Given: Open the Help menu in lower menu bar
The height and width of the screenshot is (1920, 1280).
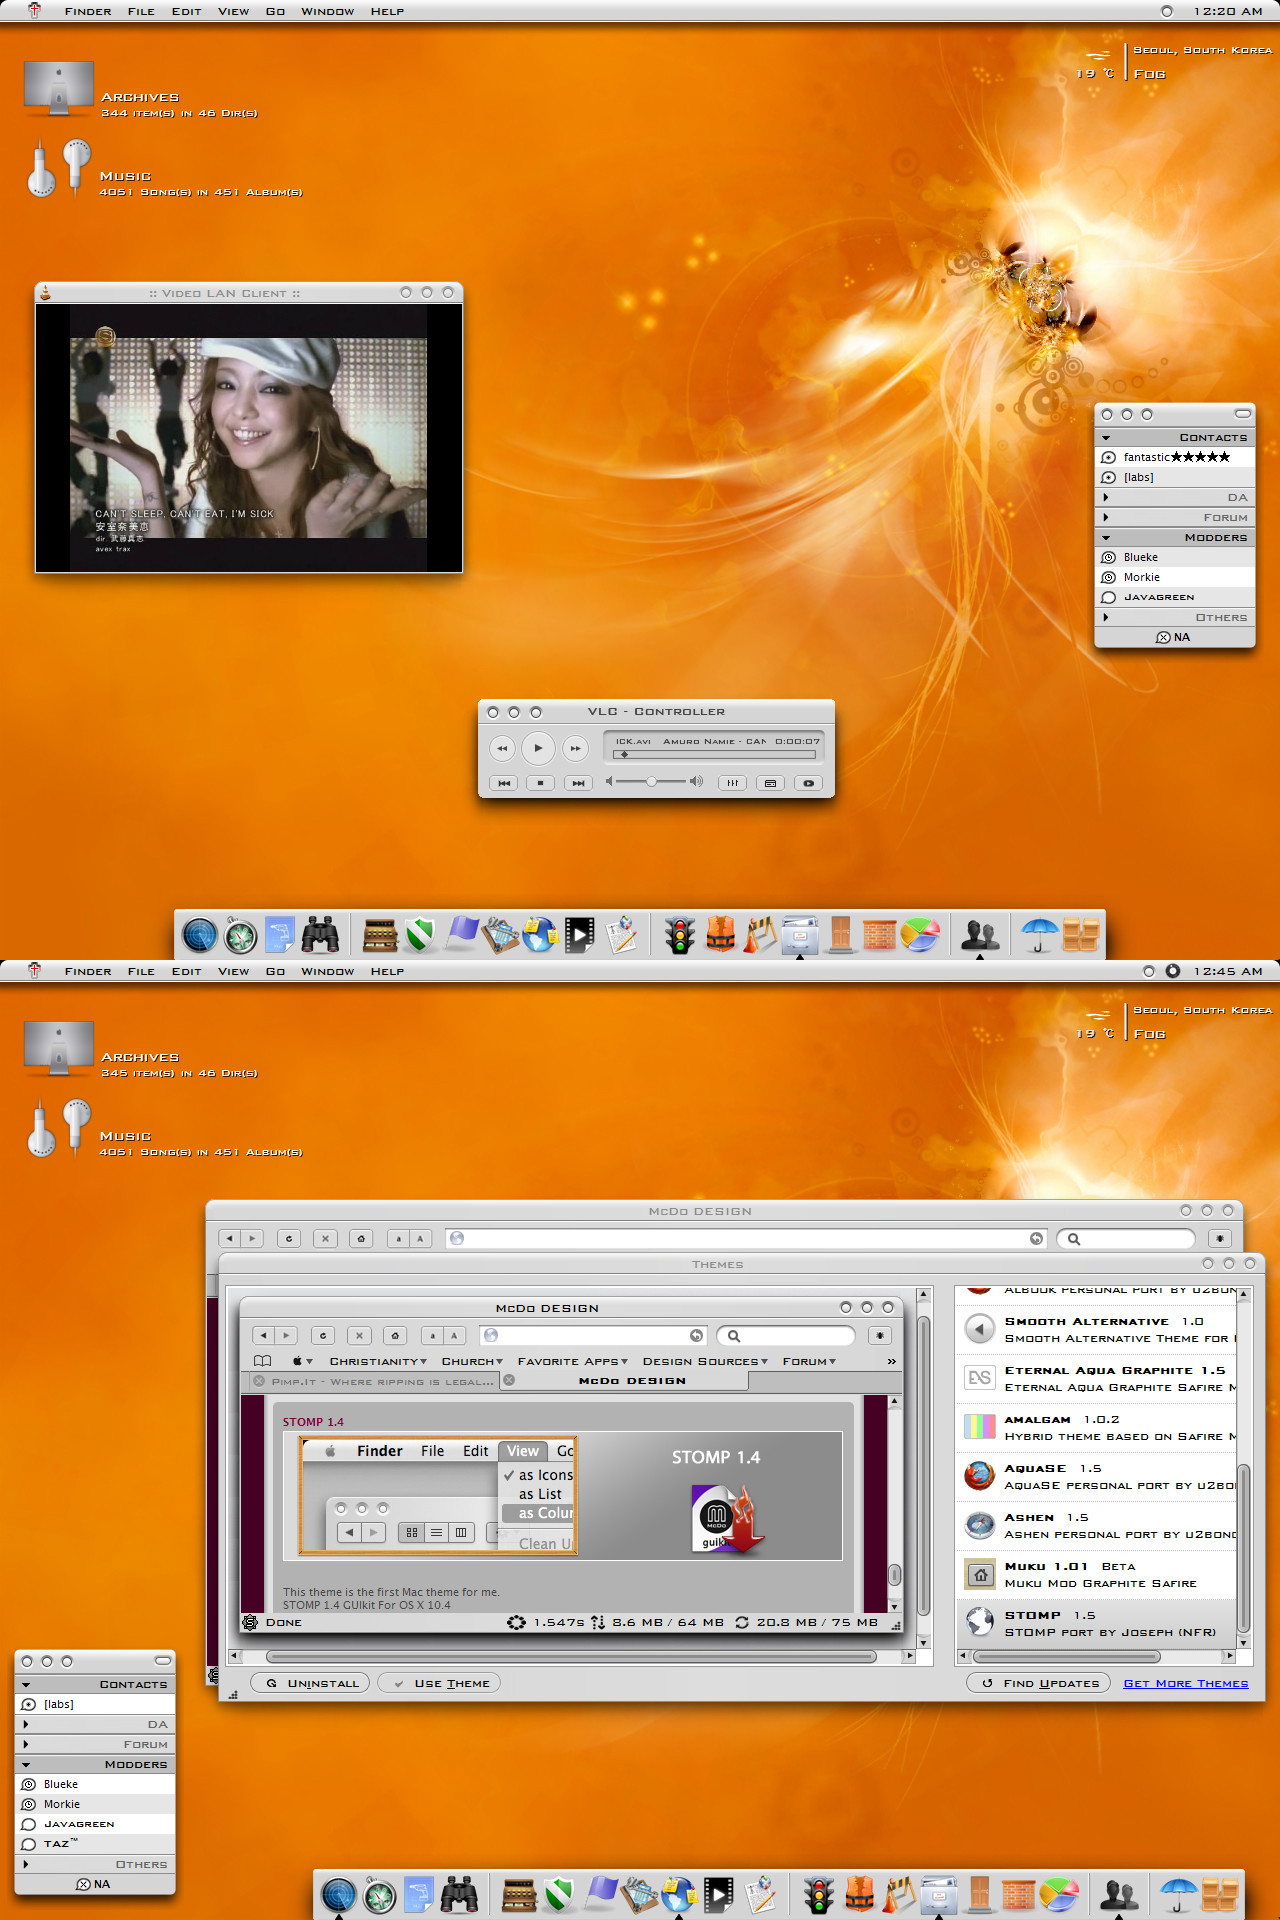Looking at the screenshot, I should click(387, 971).
